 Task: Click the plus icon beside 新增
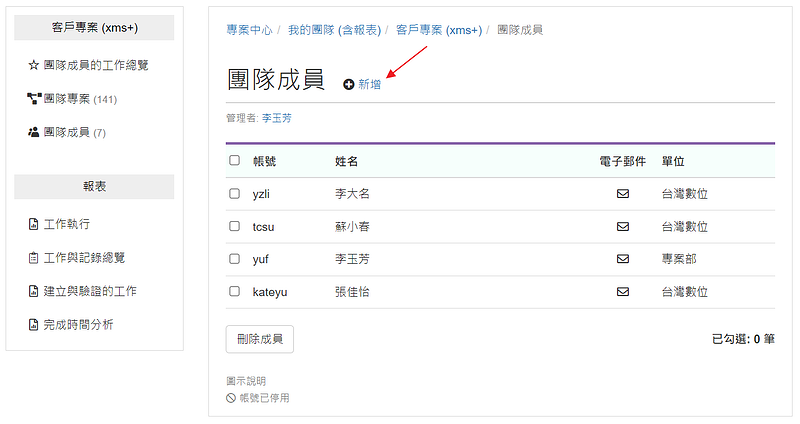pyautogui.click(x=348, y=85)
